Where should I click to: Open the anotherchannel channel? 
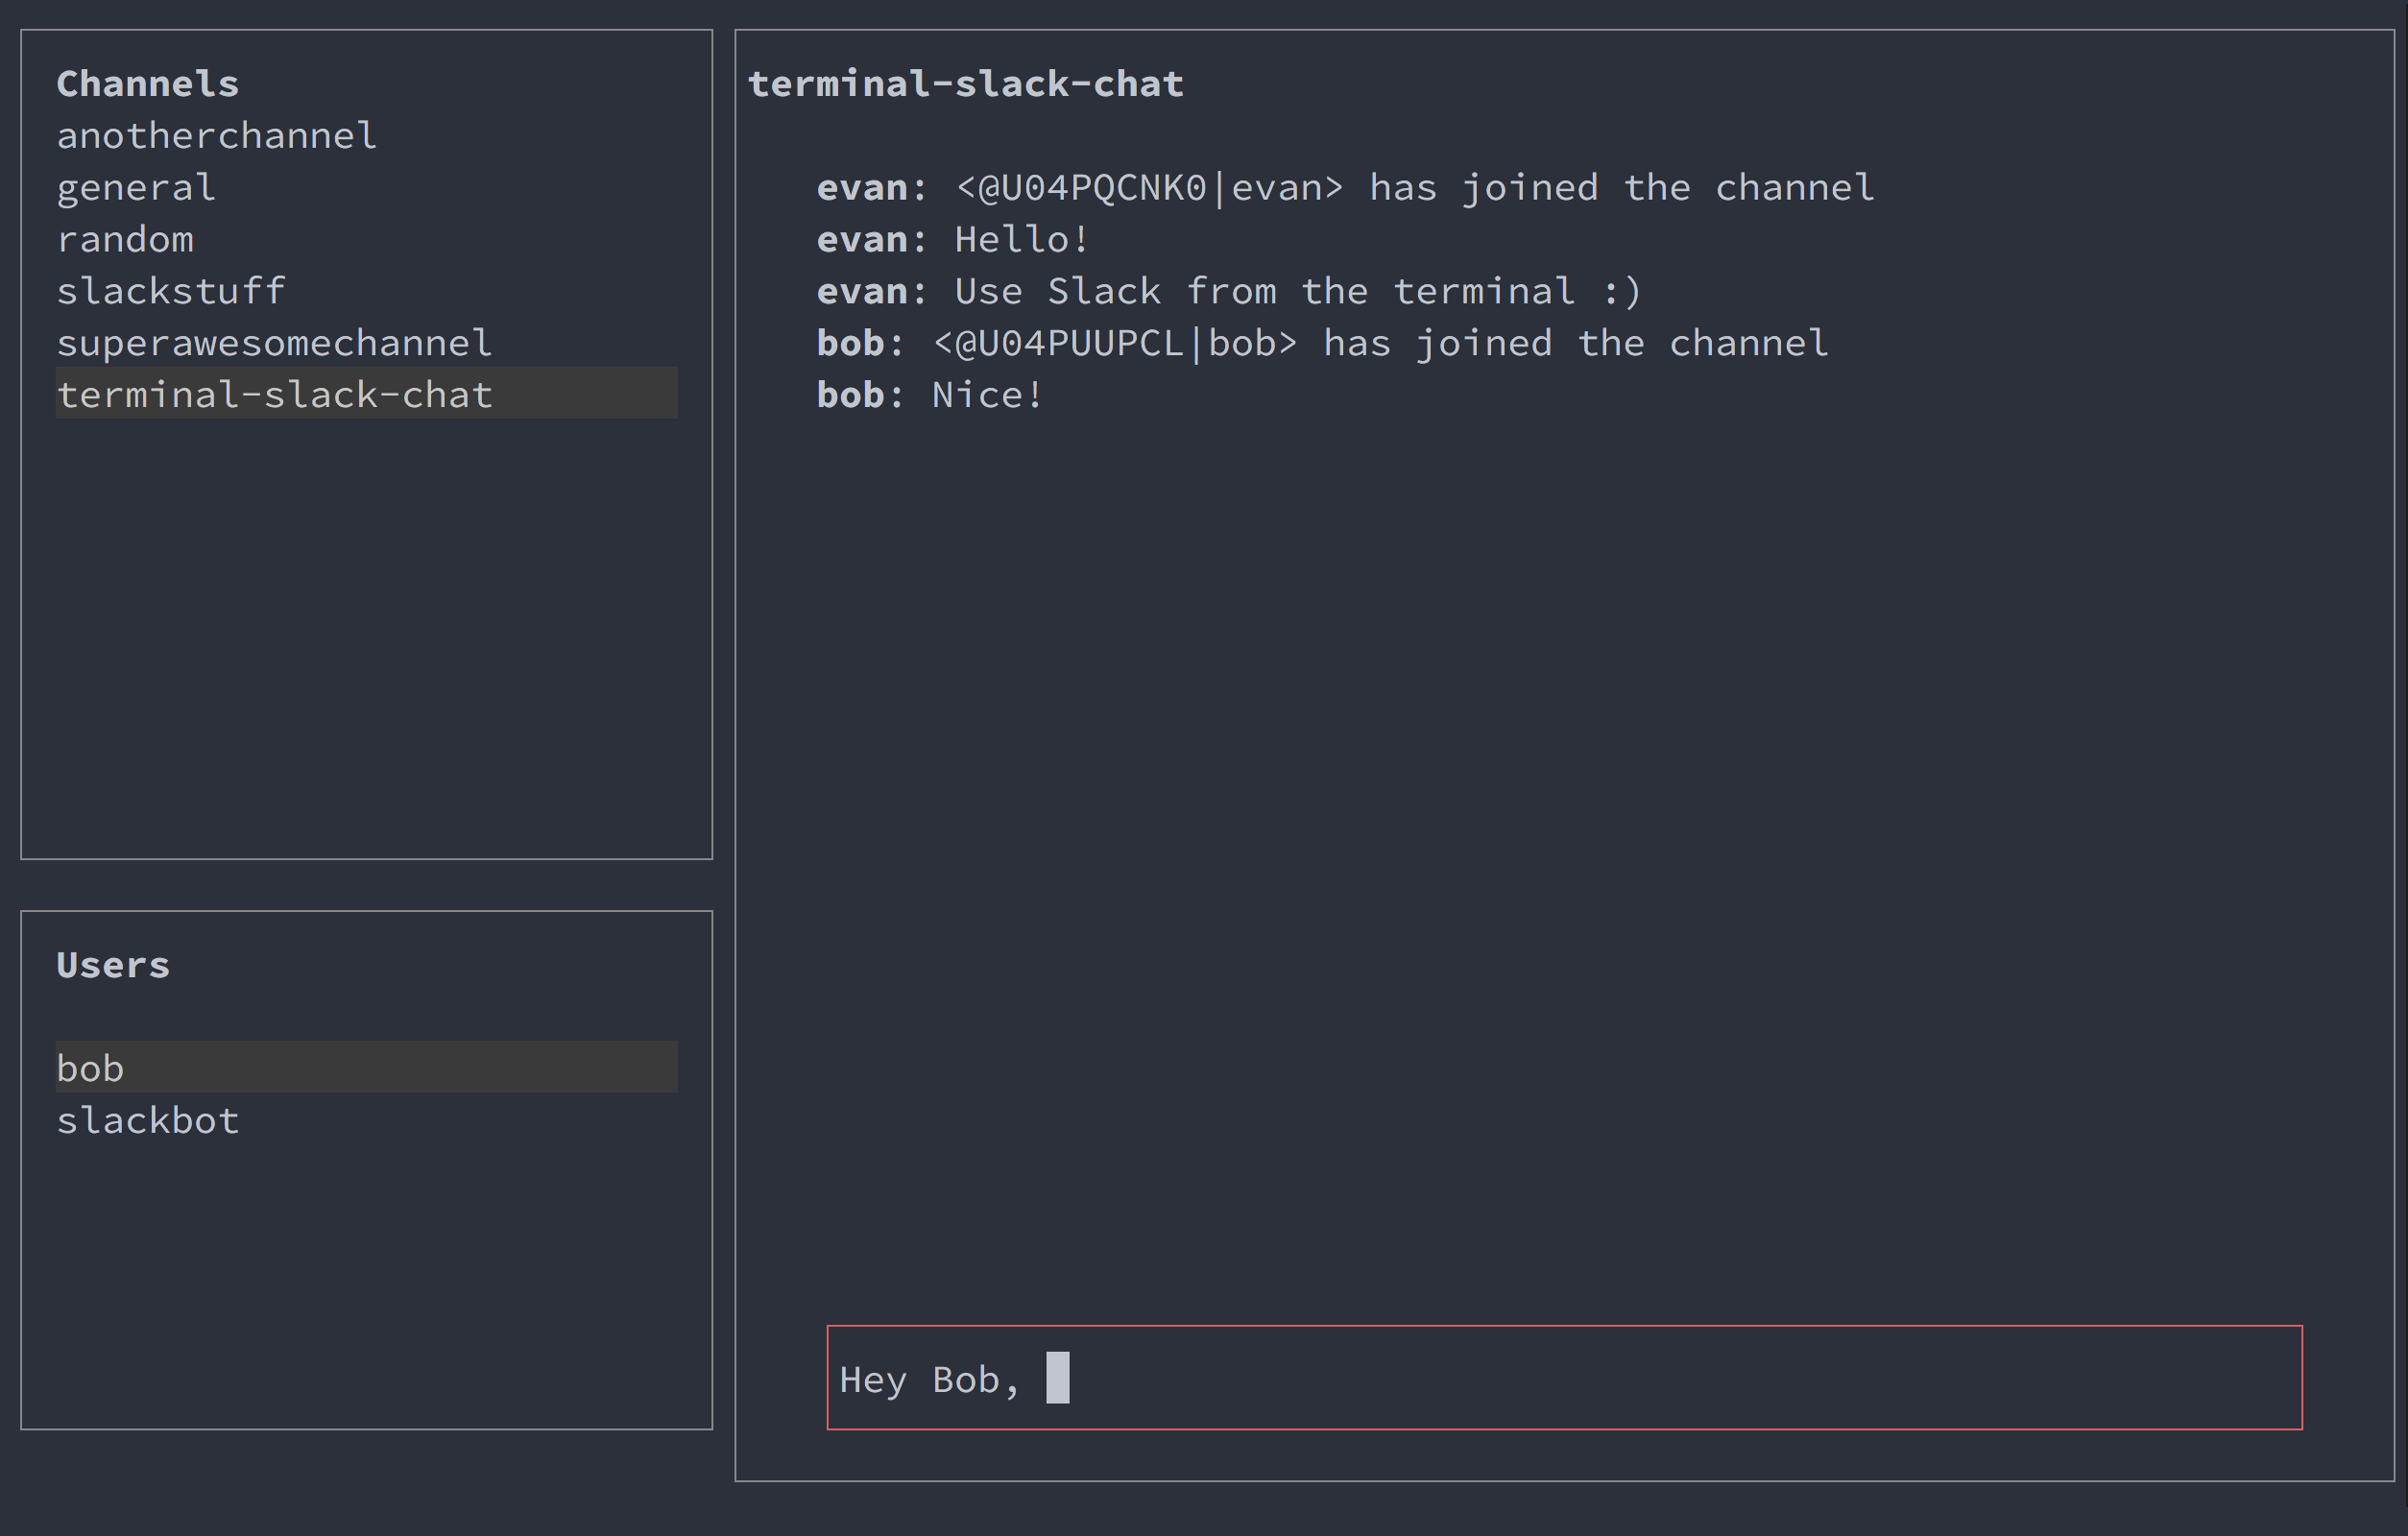pyautogui.click(x=216, y=136)
